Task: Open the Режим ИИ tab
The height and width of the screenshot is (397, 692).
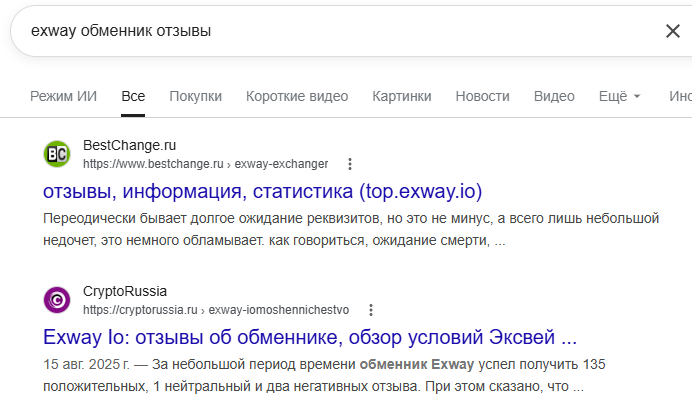Action: click(64, 96)
